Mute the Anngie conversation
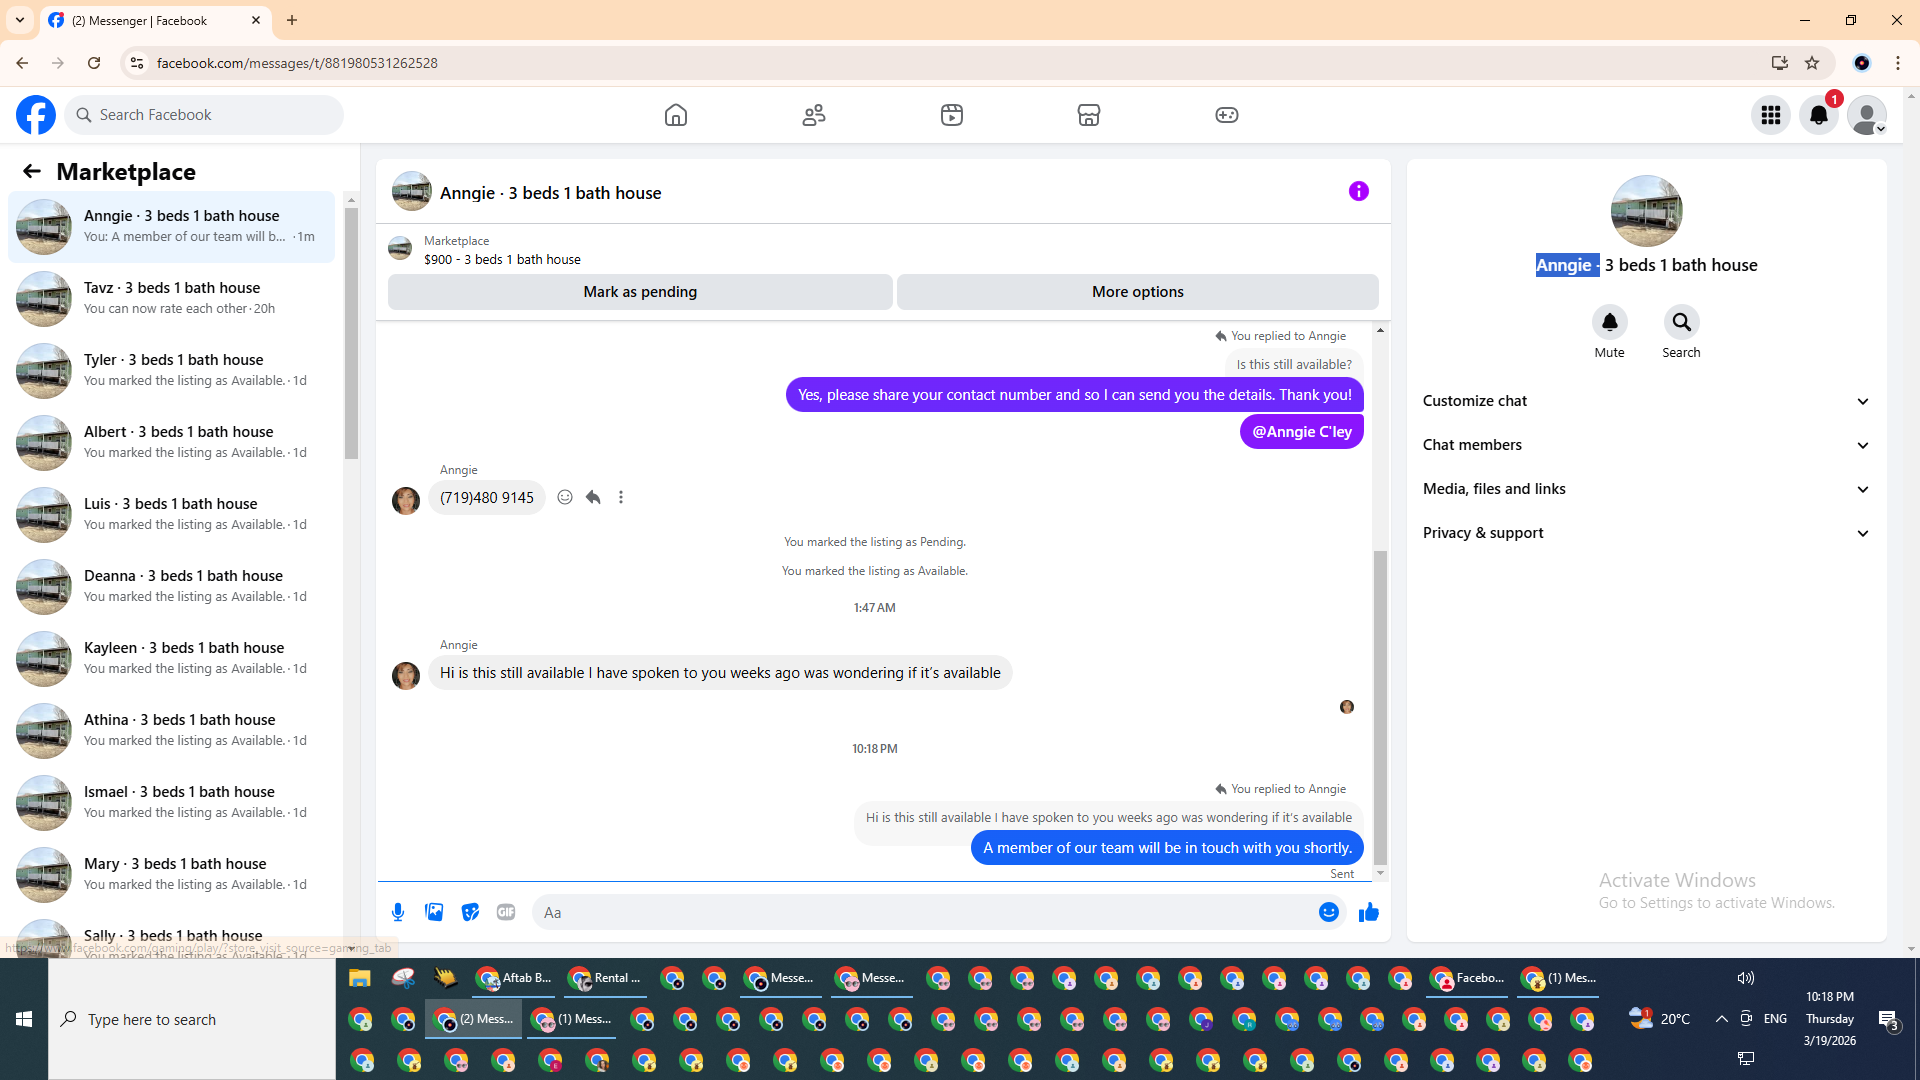 point(1609,322)
